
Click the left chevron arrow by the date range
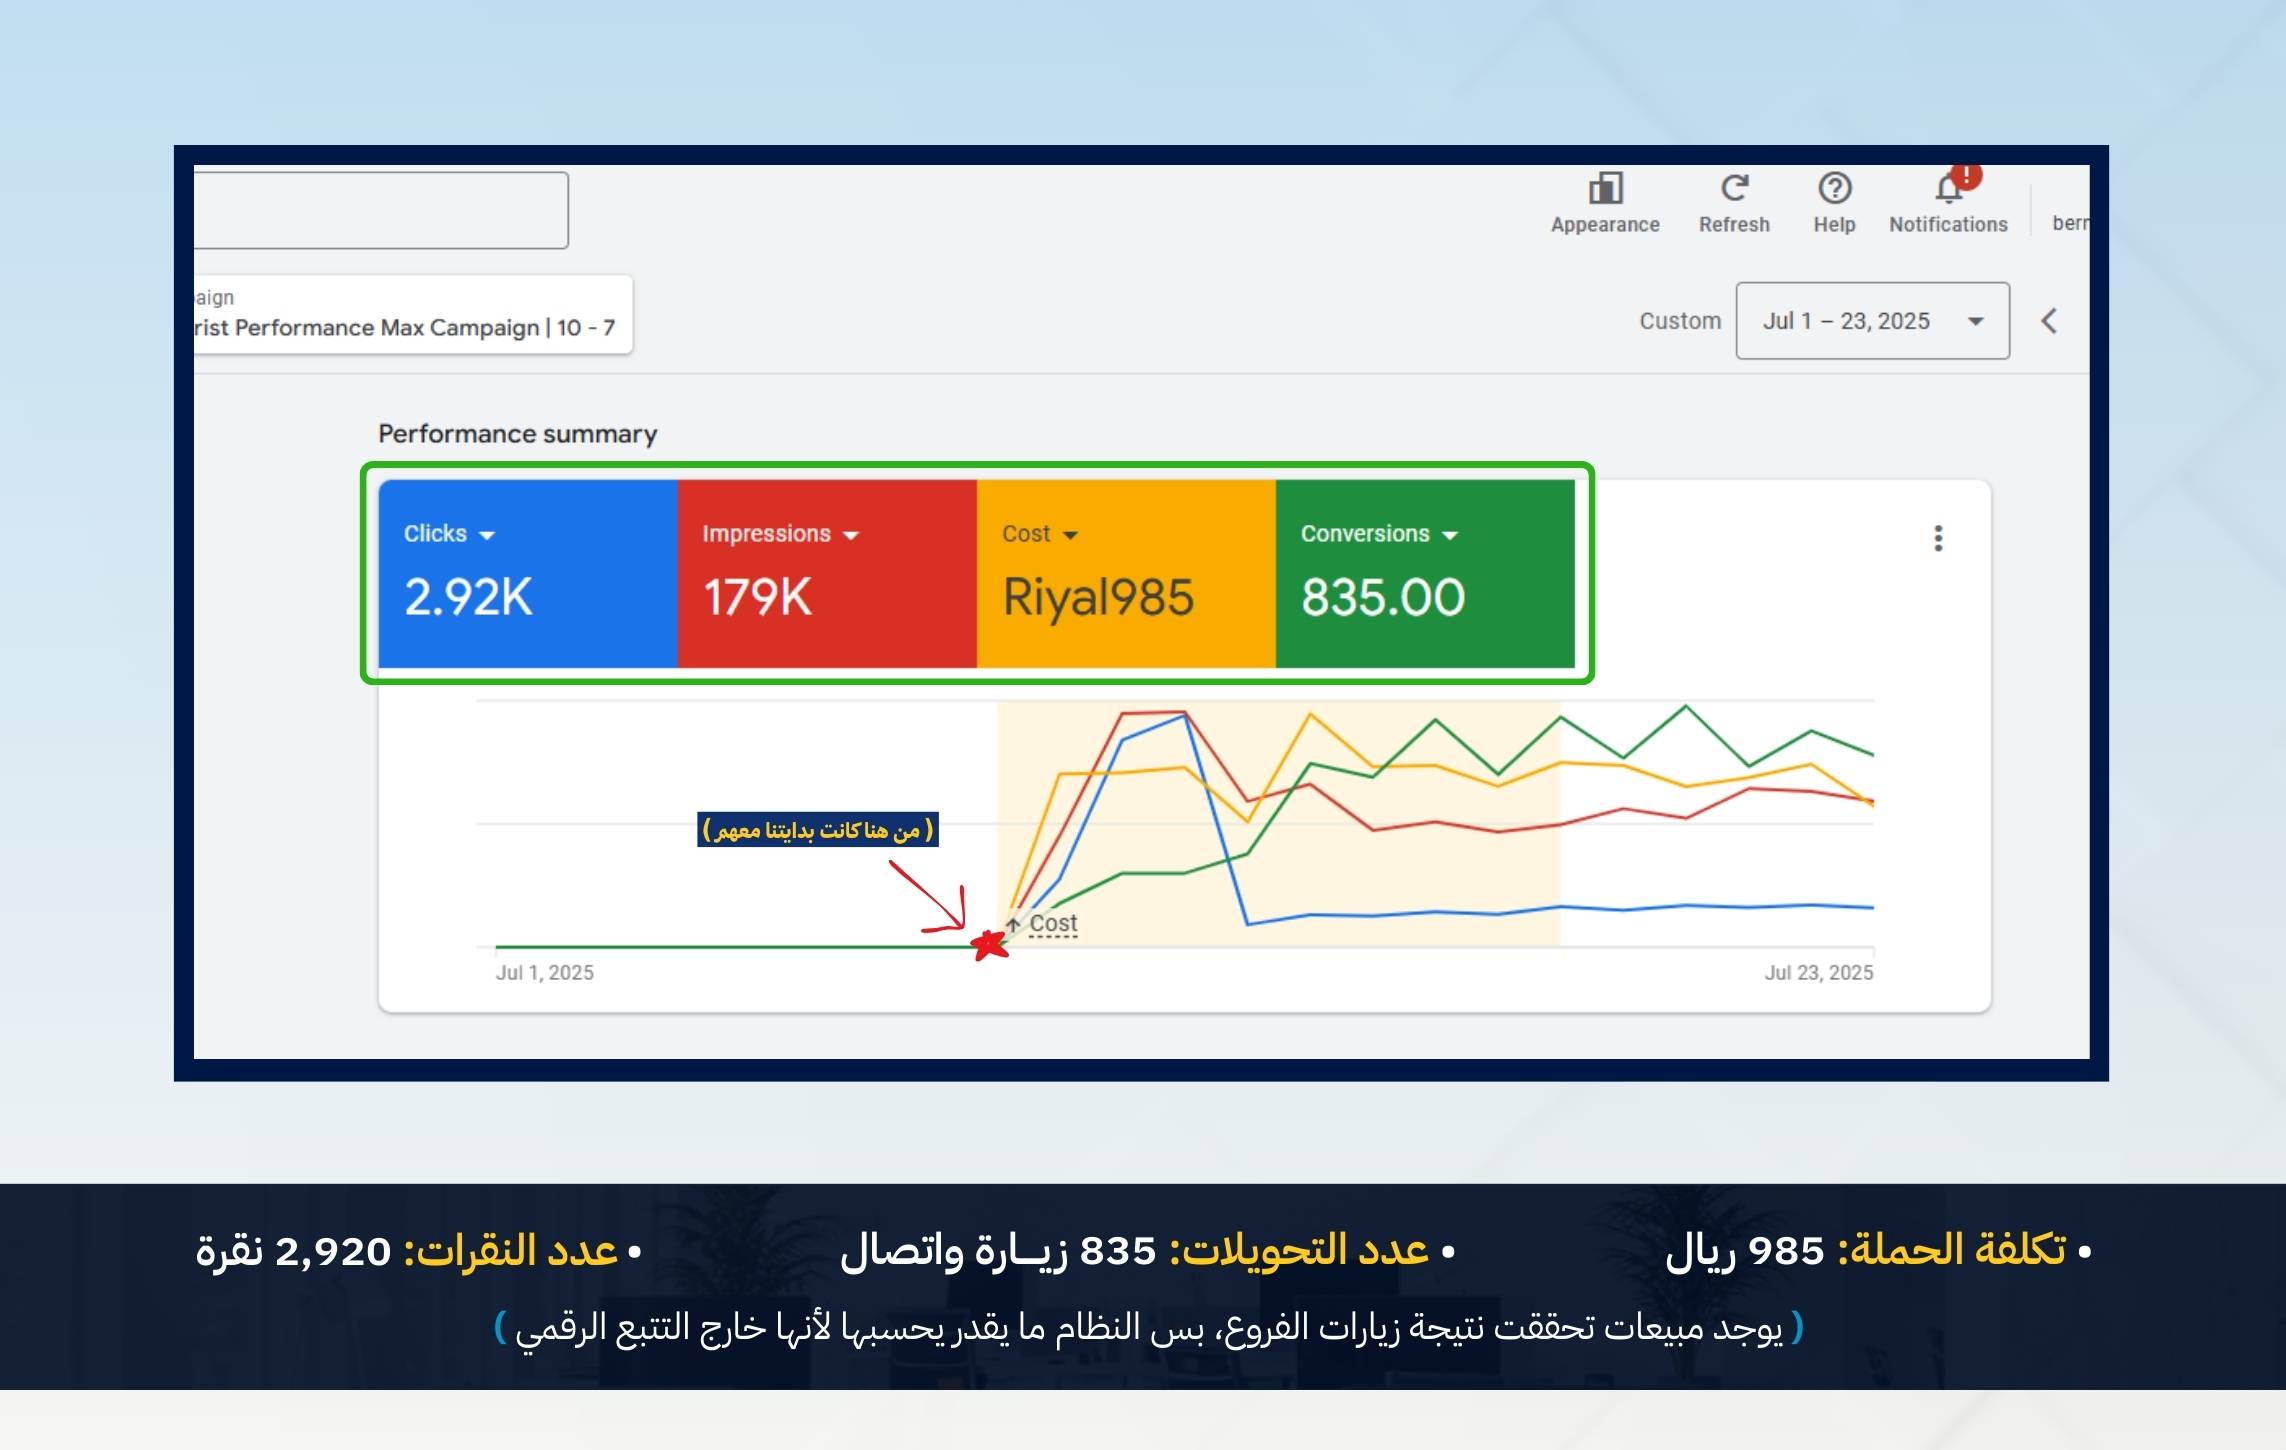(x=2049, y=321)
